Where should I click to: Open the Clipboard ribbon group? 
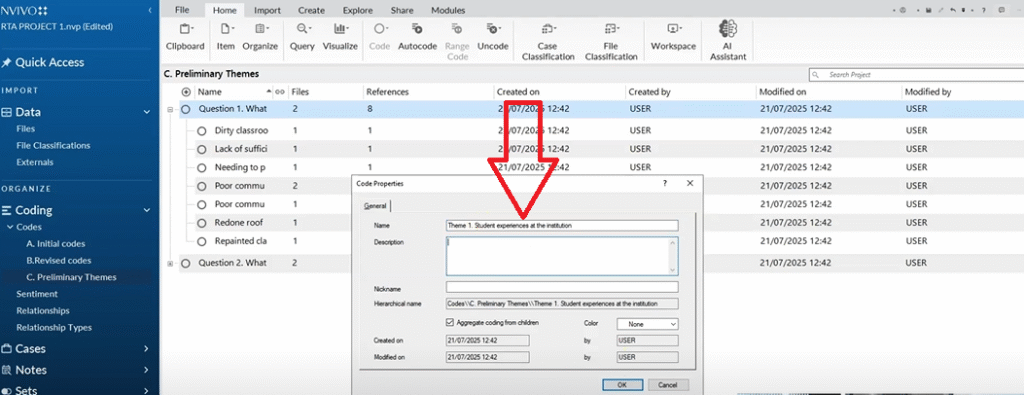pos(185,37)
